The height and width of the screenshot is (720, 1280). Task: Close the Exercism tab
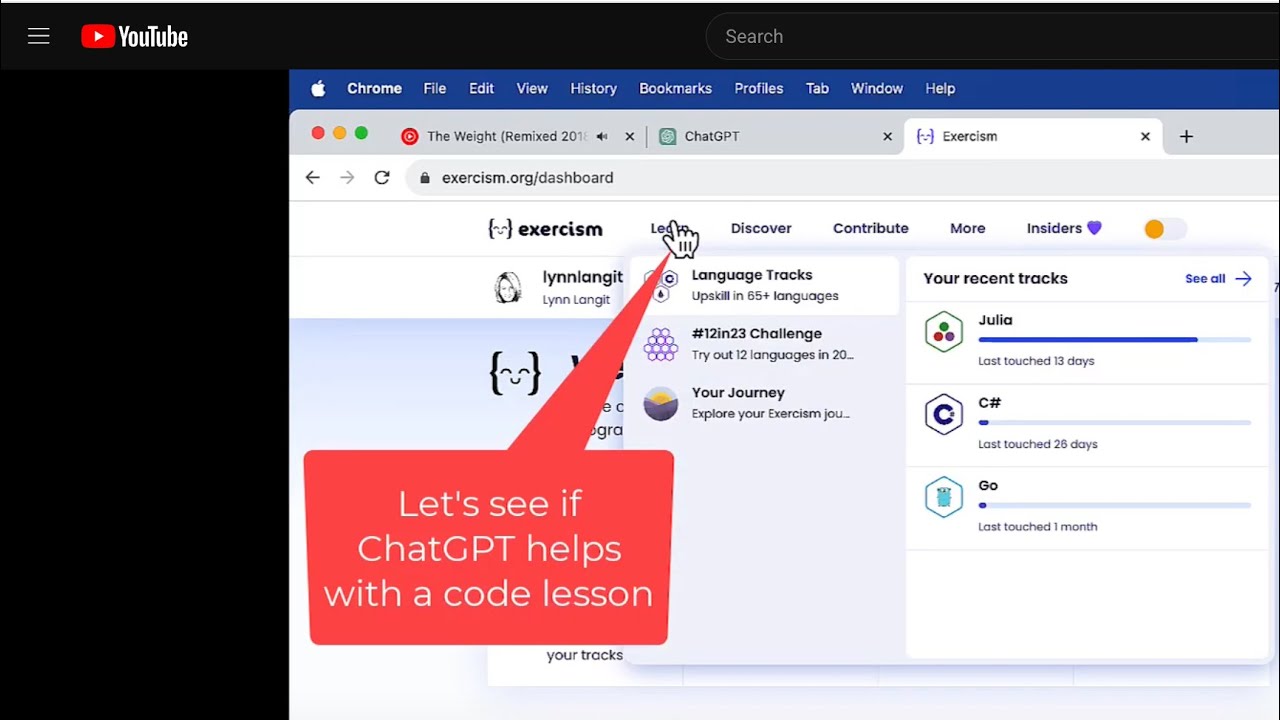click(1145, 137)
